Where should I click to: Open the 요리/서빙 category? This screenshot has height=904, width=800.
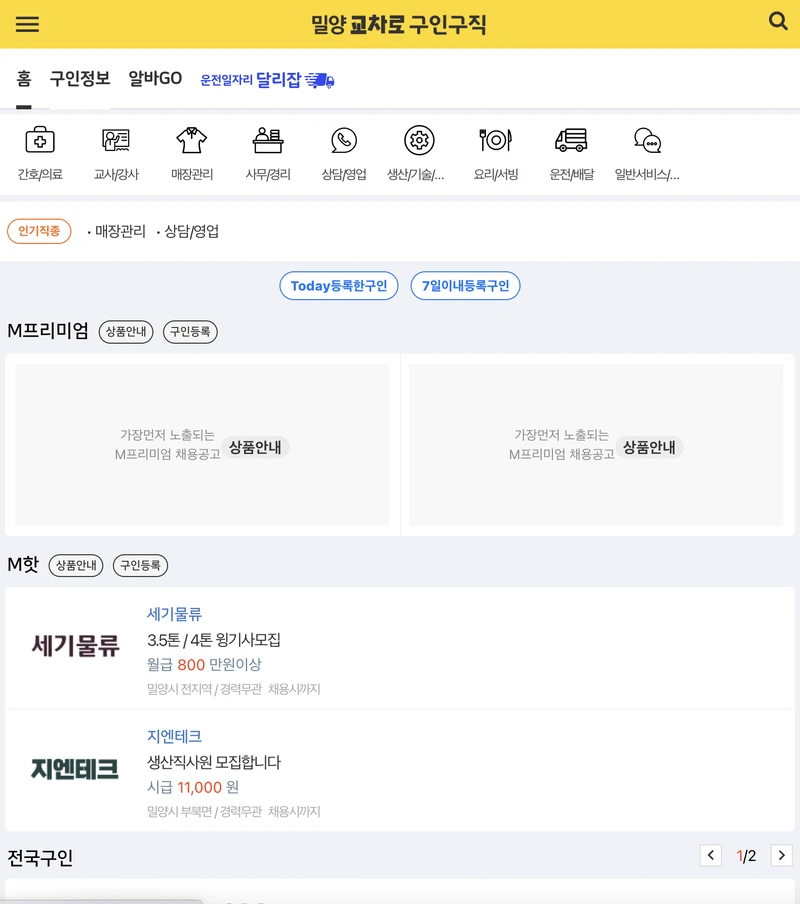point(495,142)
